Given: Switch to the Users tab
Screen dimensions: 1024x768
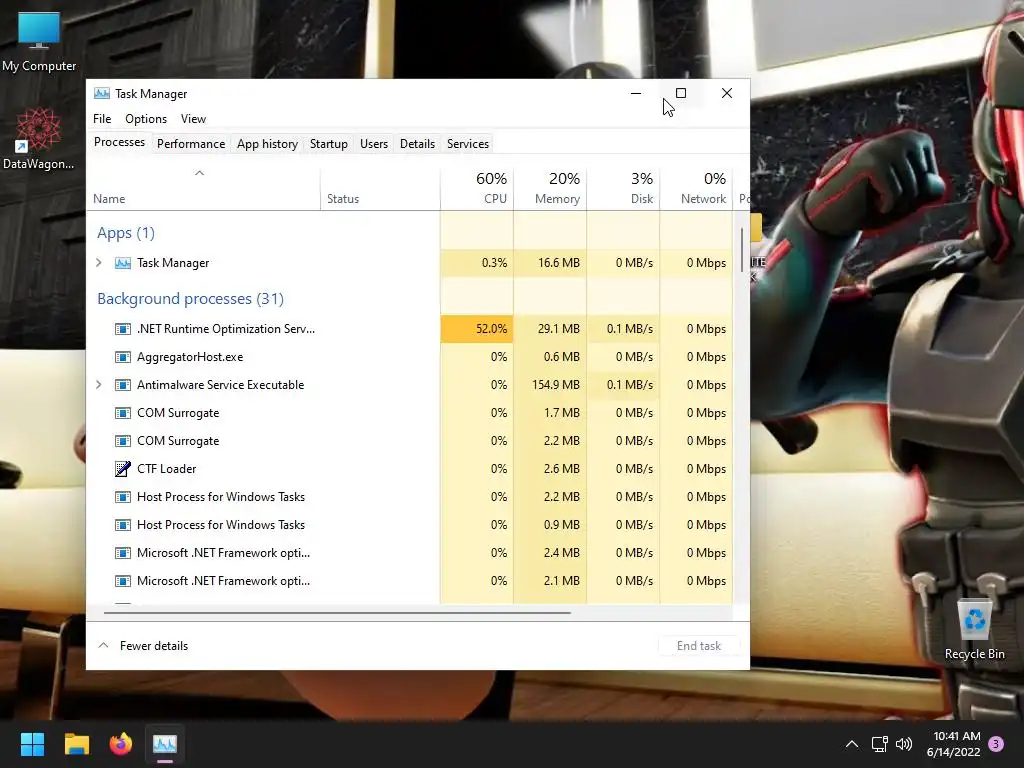Looking at the screenshot, I should [374, 144].
